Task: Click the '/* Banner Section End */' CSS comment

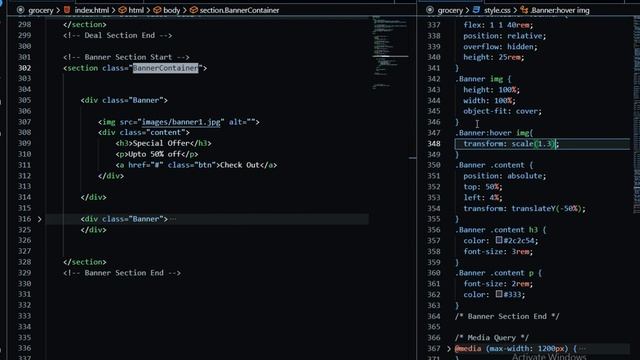Action: (x=507, y=316)
